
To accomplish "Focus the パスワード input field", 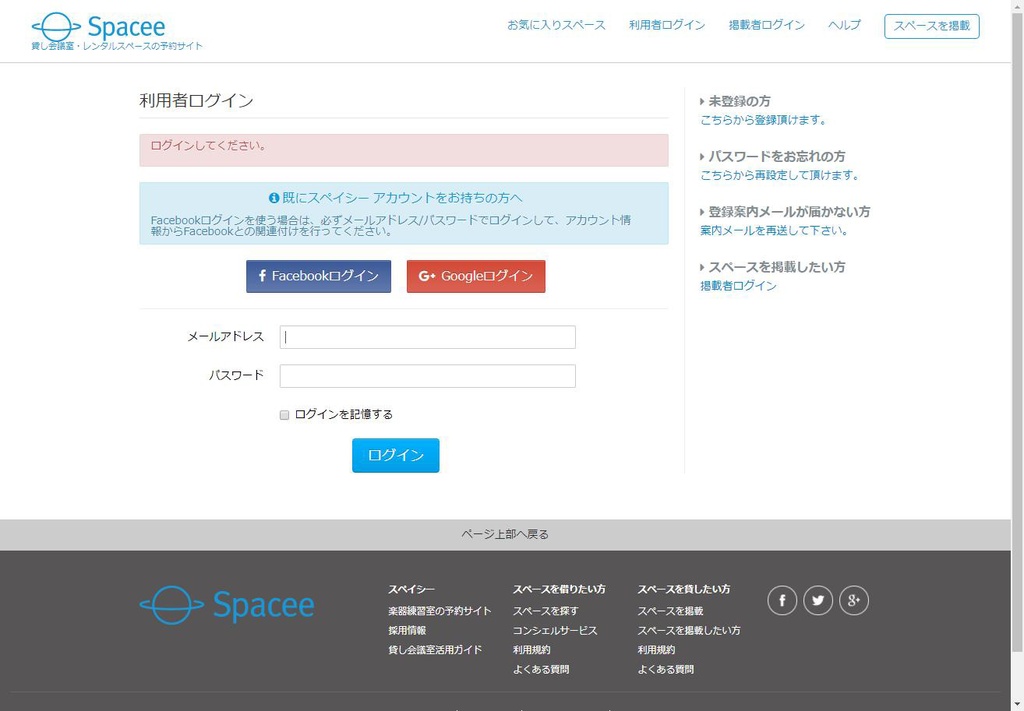I will click(428, 376).
